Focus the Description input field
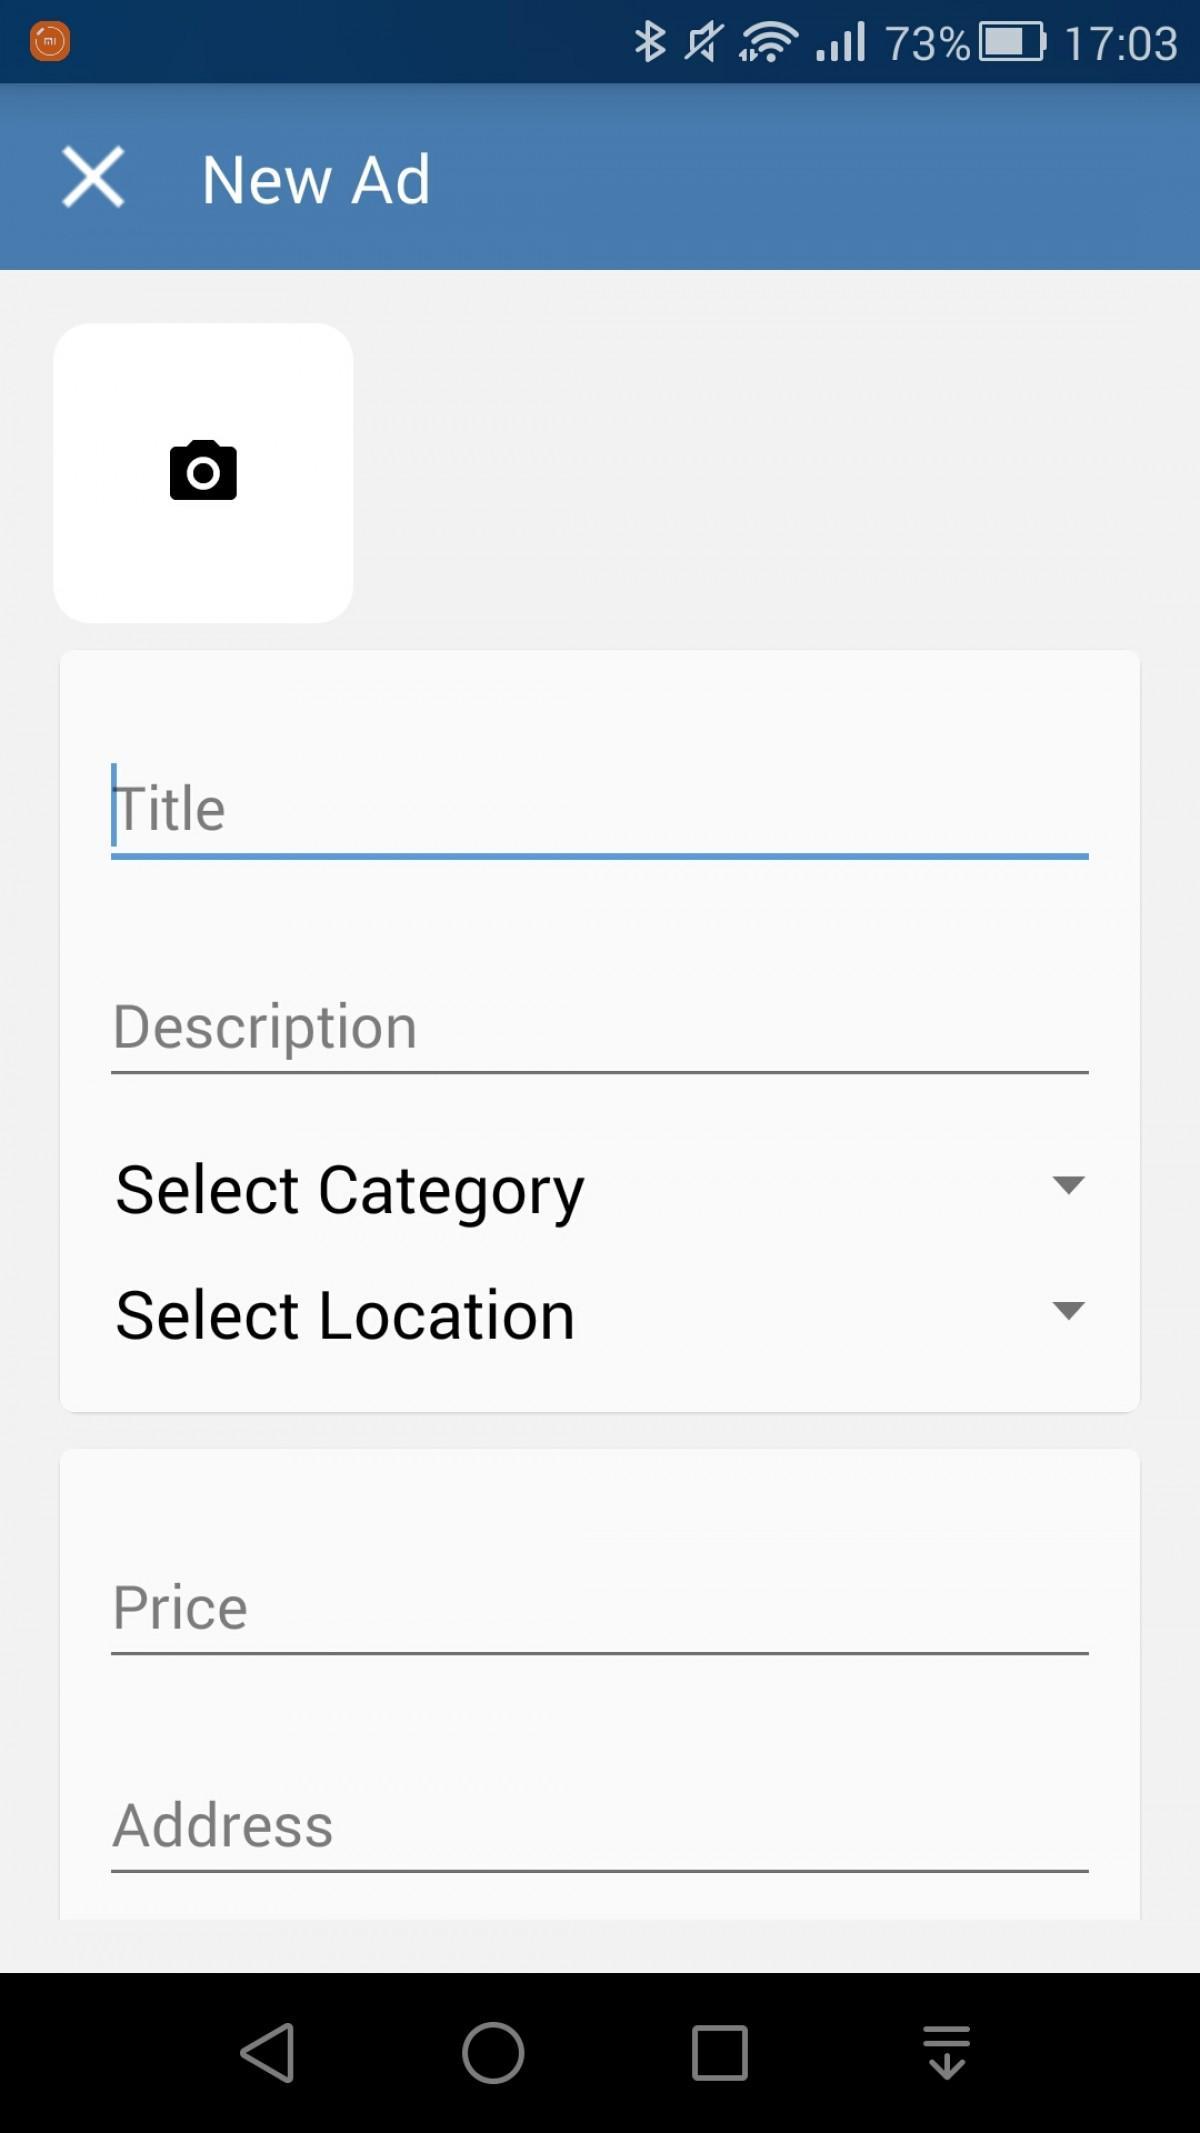 (600, 1028)
